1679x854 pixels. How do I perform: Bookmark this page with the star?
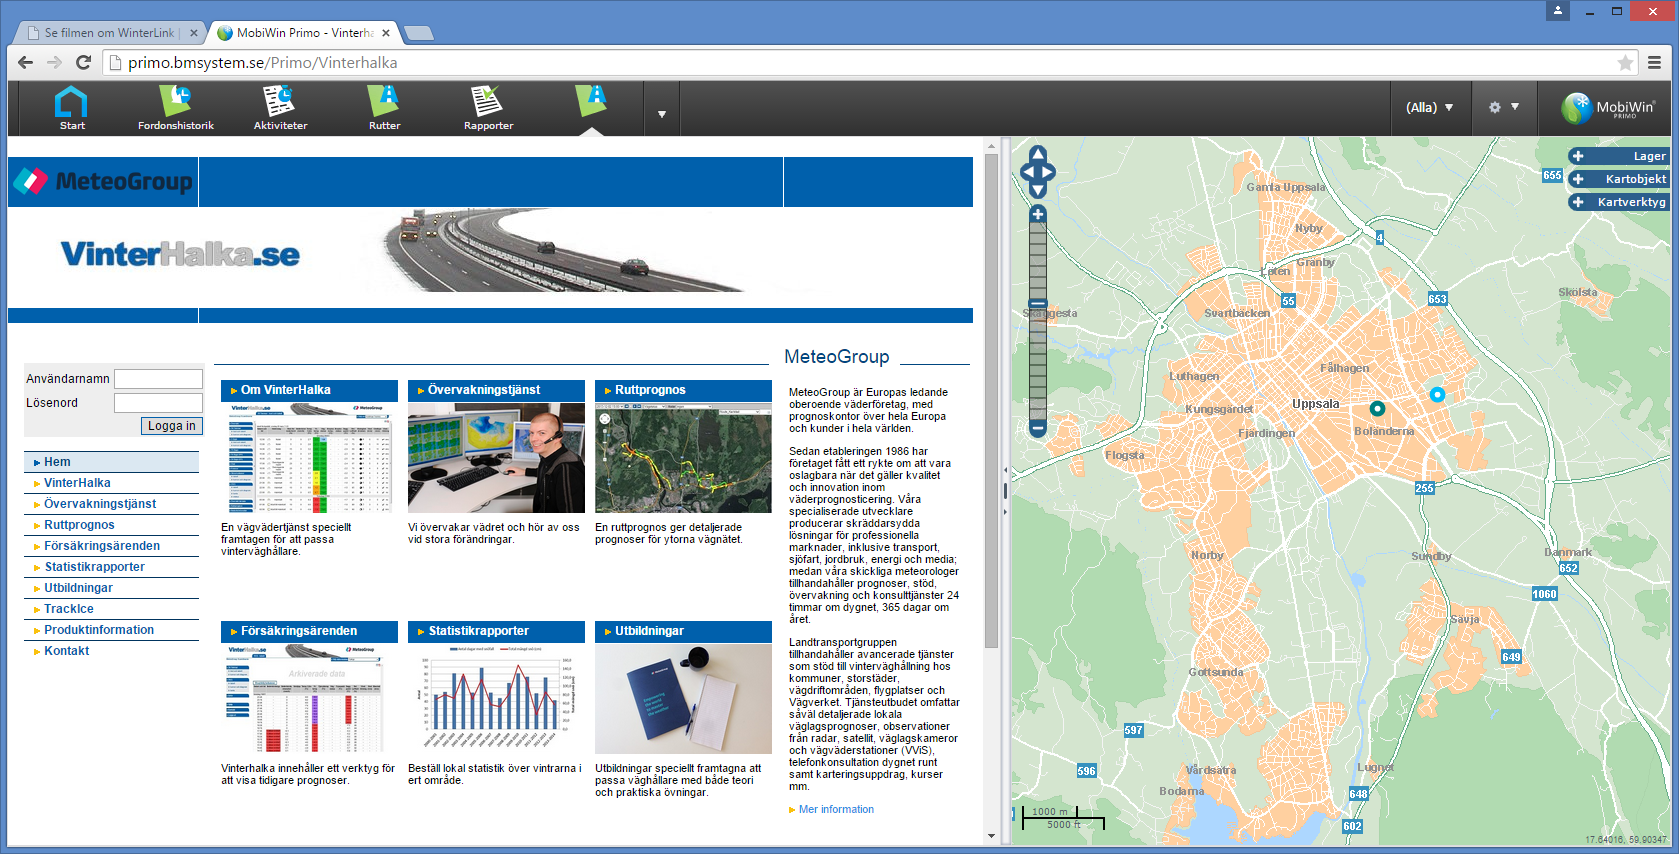coord(1626,63)
